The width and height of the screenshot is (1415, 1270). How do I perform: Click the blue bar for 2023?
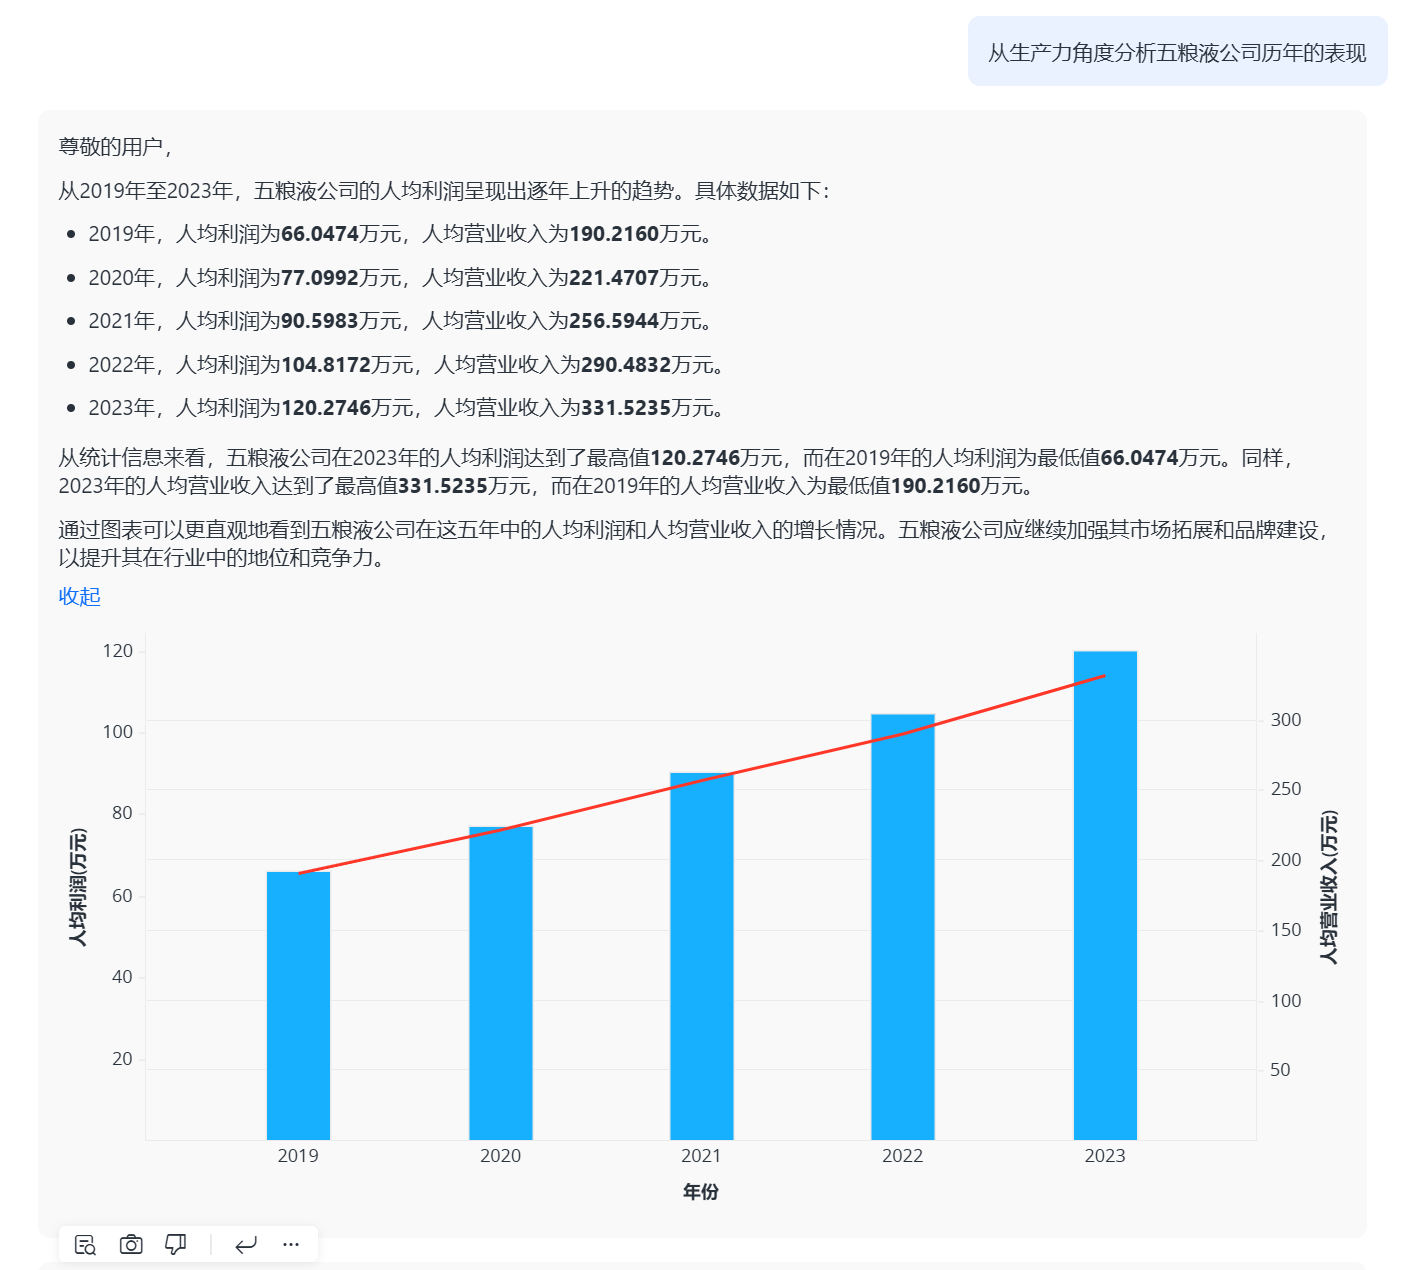tap(1105, 895)
